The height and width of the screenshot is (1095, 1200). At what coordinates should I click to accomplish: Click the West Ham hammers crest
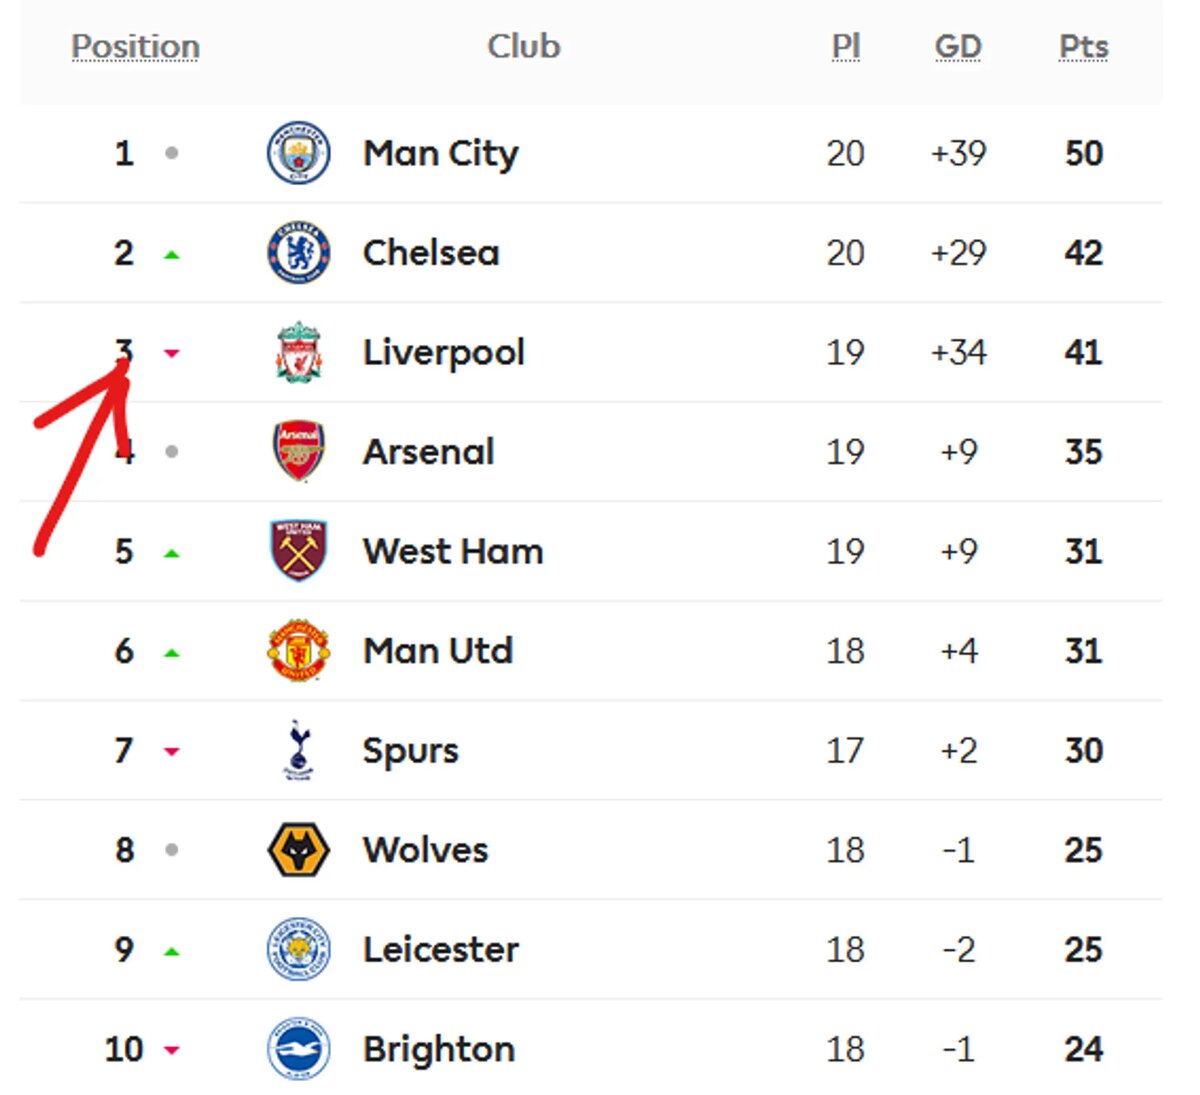coord(298,551)
